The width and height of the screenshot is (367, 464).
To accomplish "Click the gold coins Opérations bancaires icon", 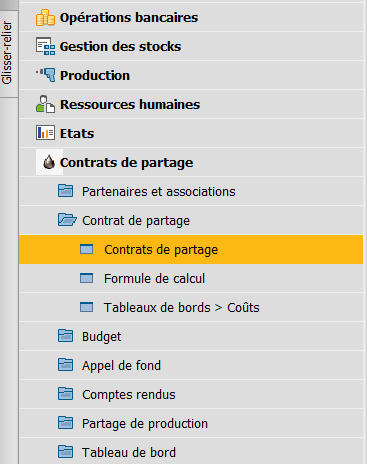I will coord(45,18).
